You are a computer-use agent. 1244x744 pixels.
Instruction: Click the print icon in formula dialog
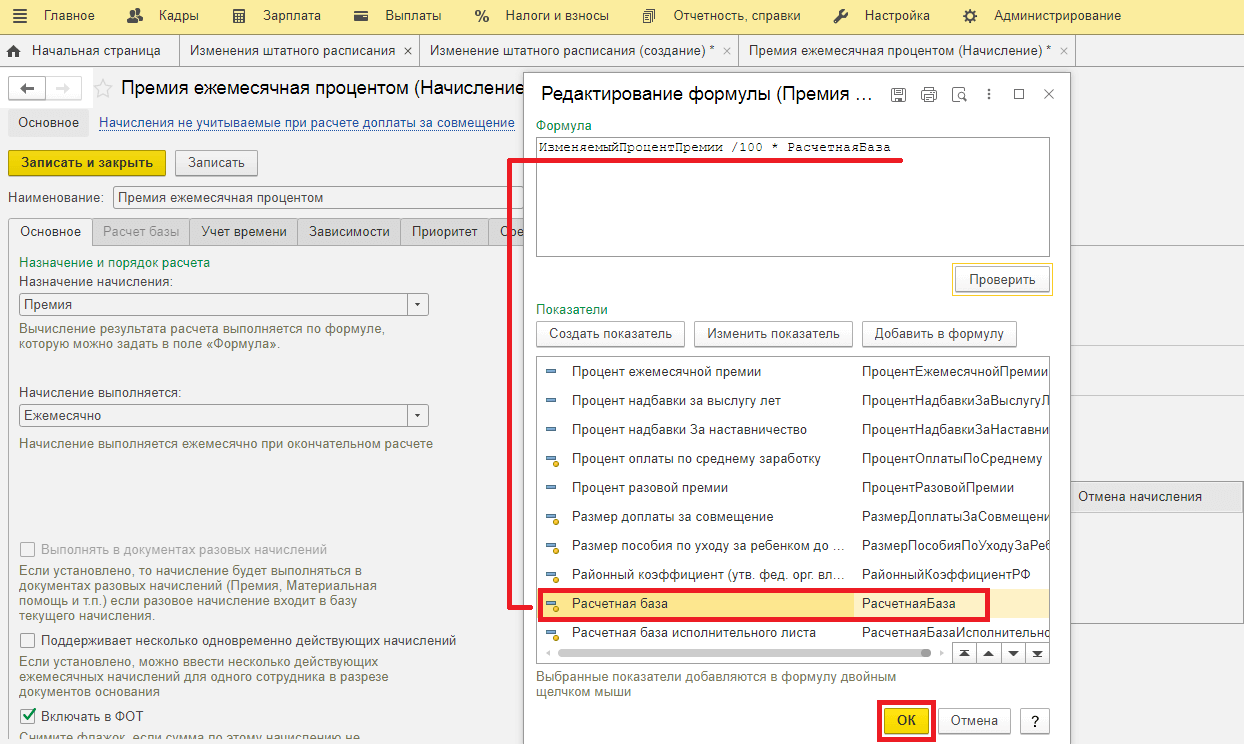click(x=928, y=94)
